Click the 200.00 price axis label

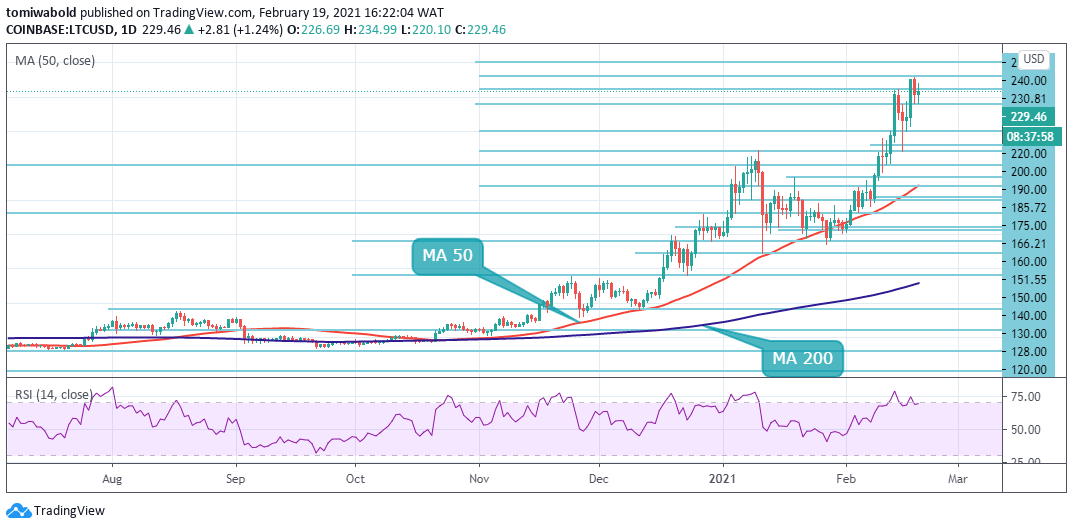point(1028,171)
